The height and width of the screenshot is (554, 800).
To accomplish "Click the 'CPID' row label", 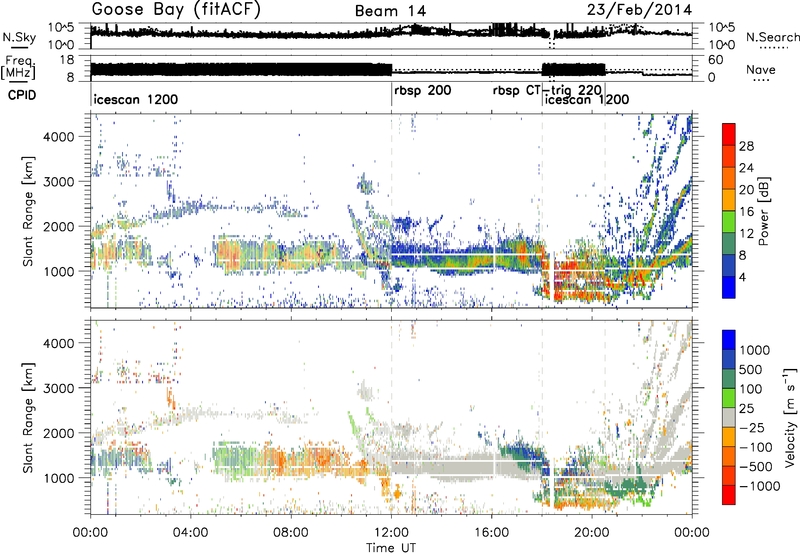I will click(x=22, y=95).
